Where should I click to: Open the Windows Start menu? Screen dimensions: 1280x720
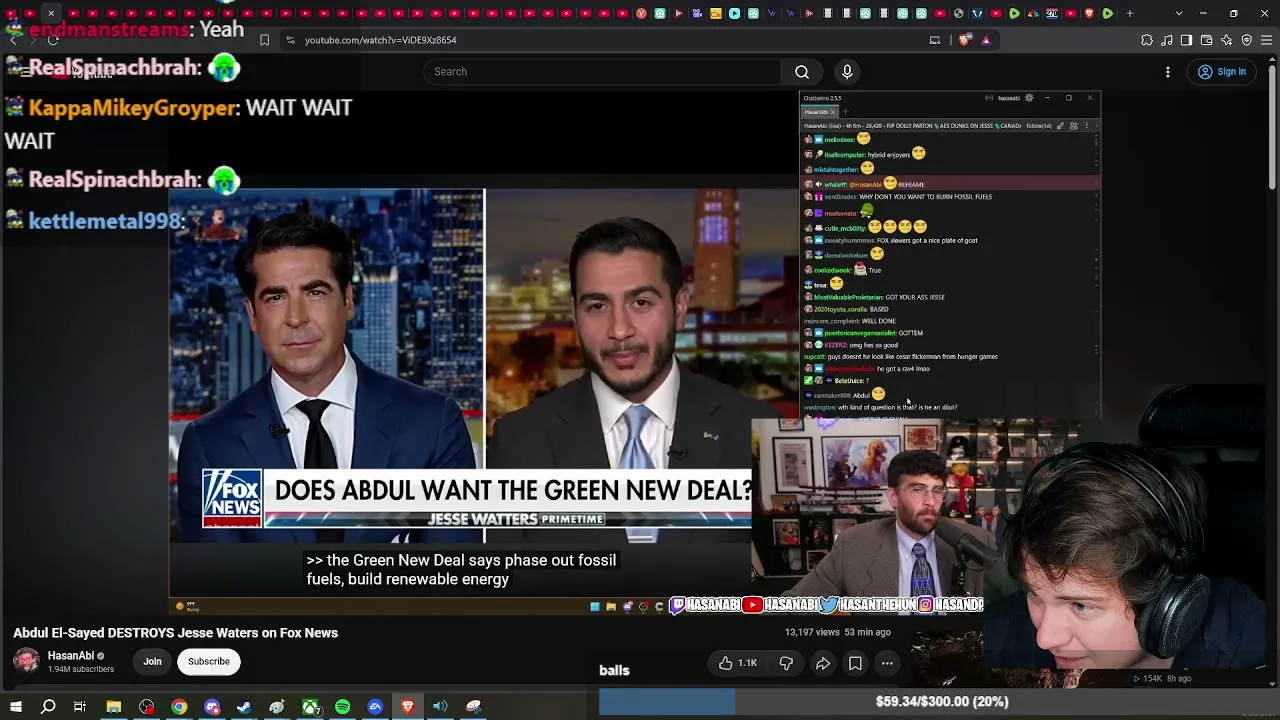[x=16, y=707]
